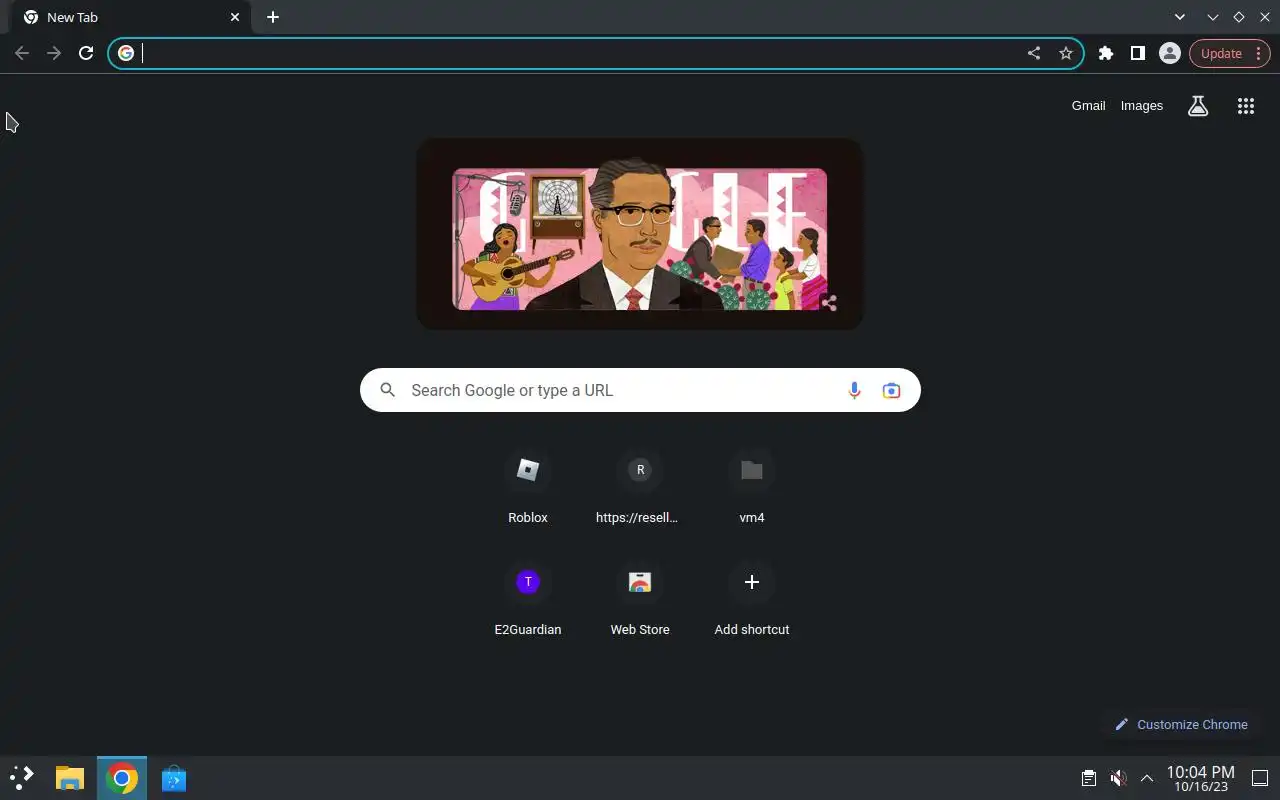Open the E2Guardian shortcut
The height and width of the screenshot is (800, 1280).
(528, 599)
